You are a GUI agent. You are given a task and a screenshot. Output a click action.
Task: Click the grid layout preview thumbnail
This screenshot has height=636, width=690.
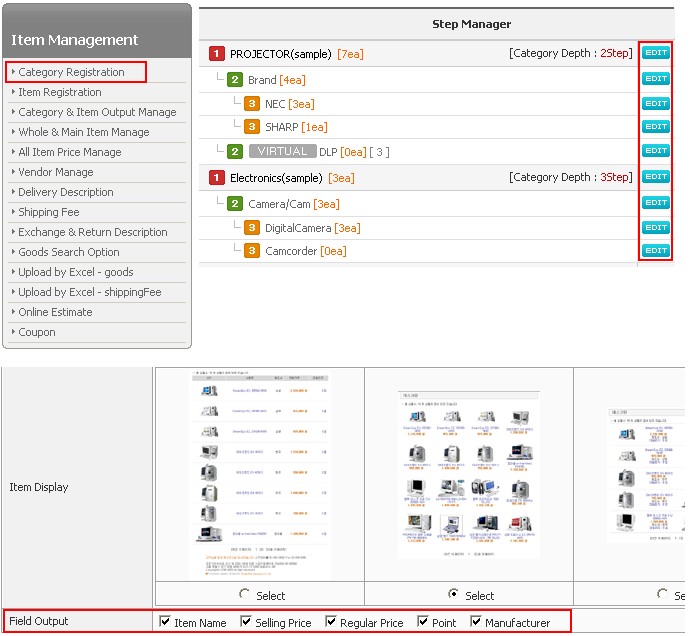coord(468,475)
